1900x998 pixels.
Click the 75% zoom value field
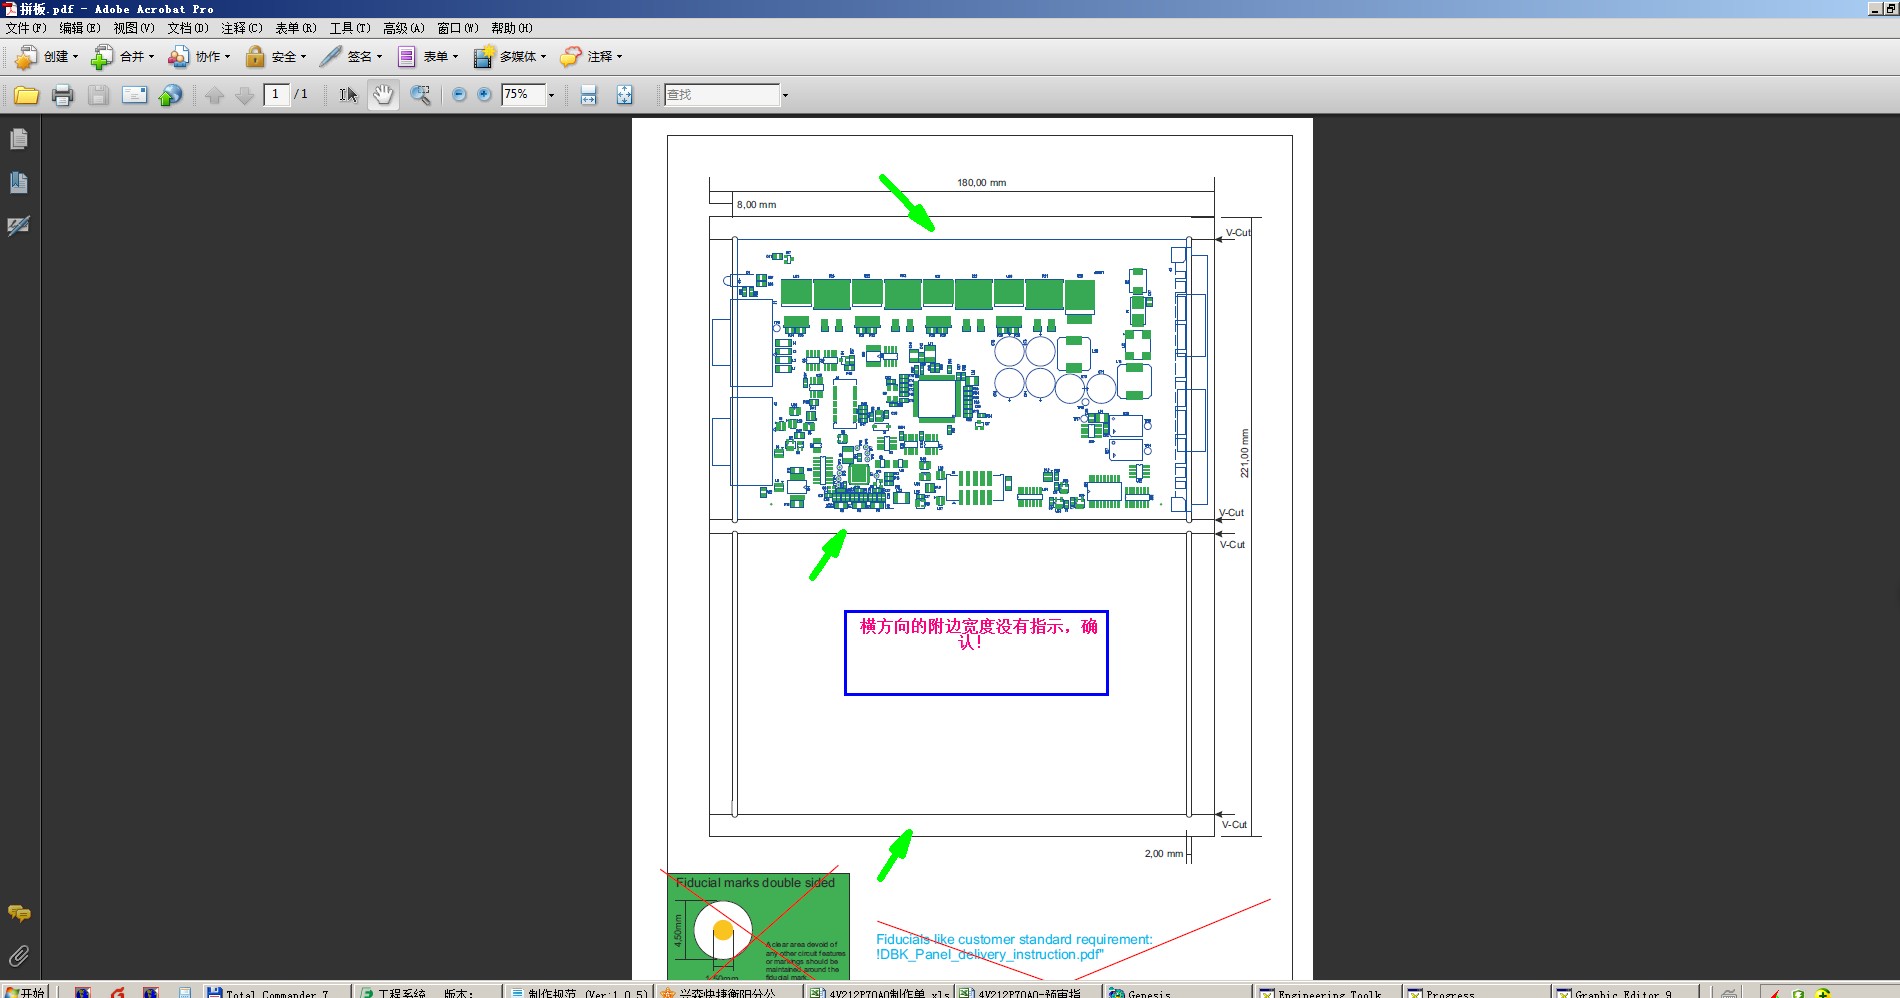tap(523, 94)
